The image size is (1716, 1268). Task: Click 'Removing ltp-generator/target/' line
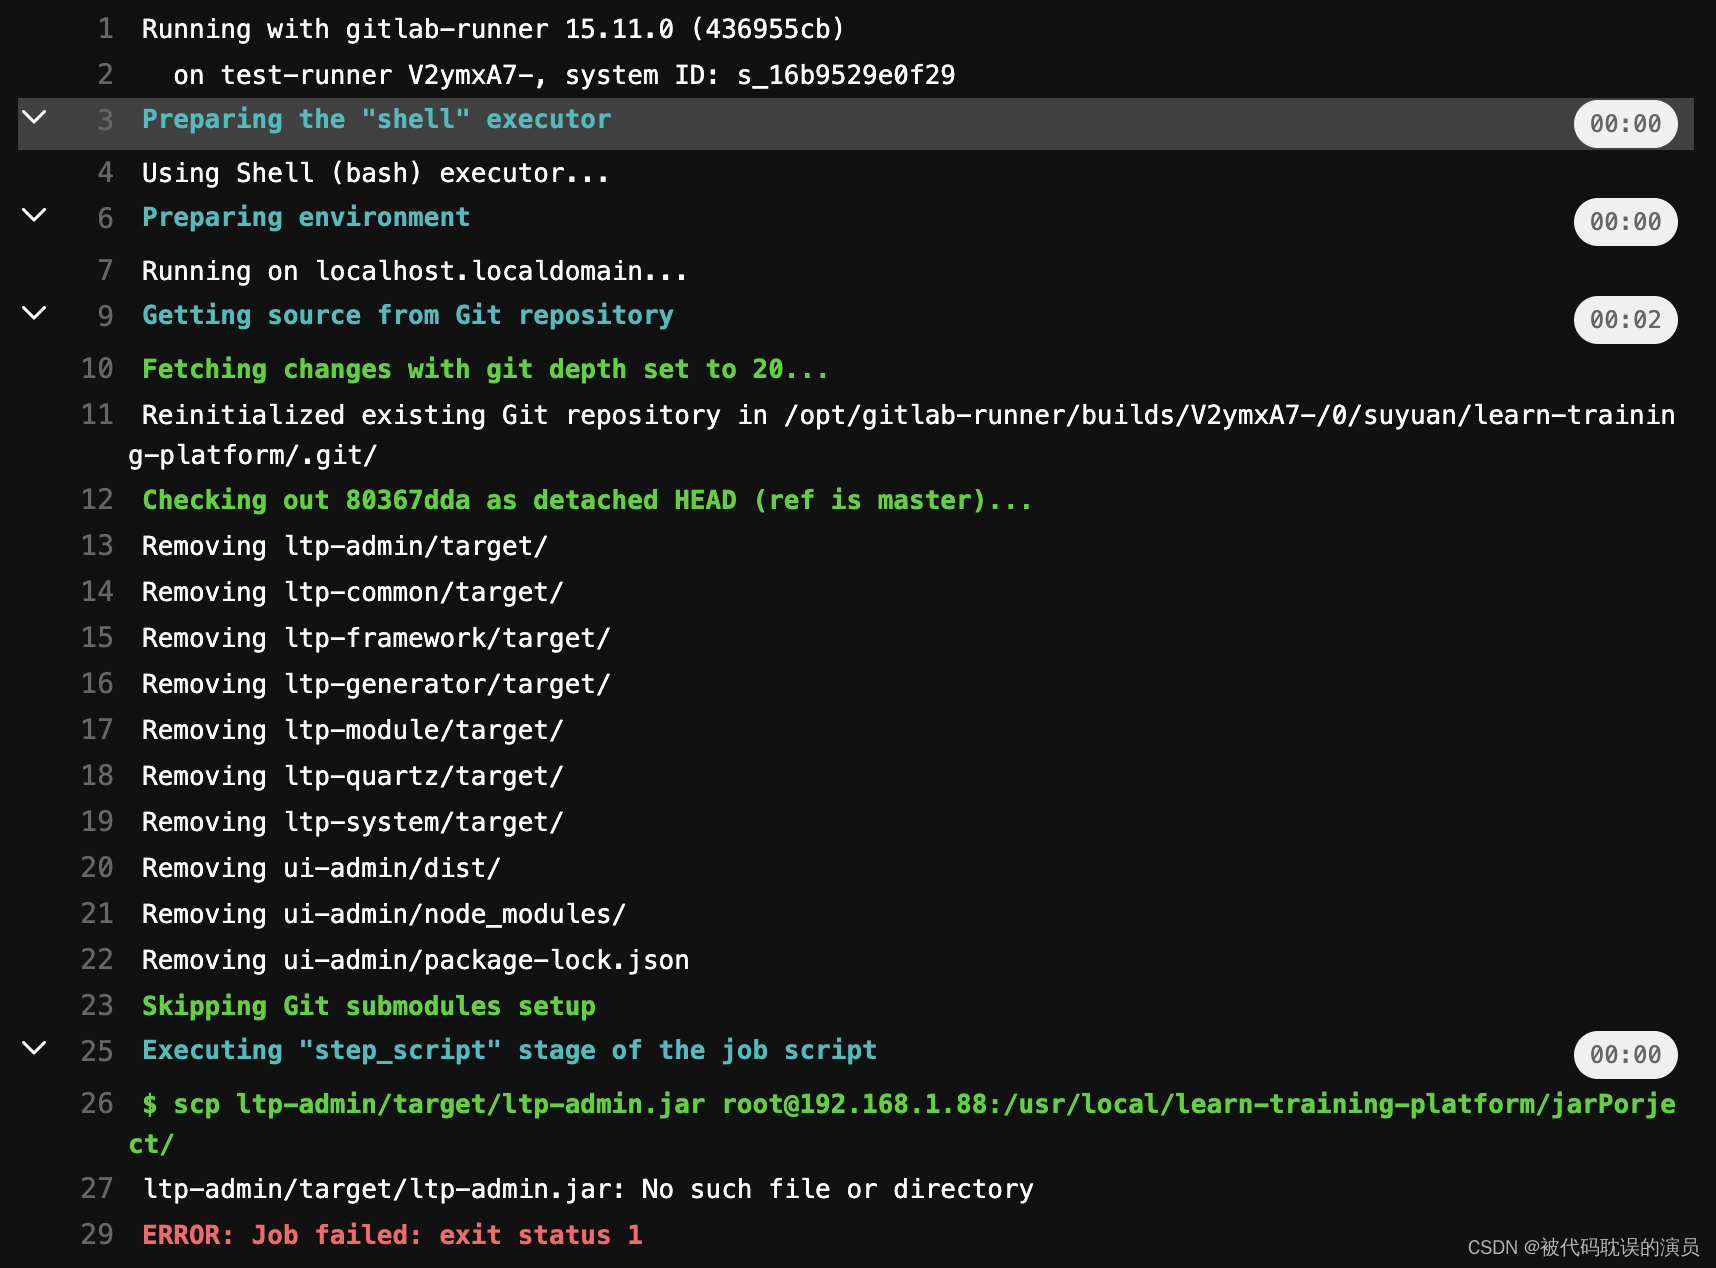tap(376, 684)
